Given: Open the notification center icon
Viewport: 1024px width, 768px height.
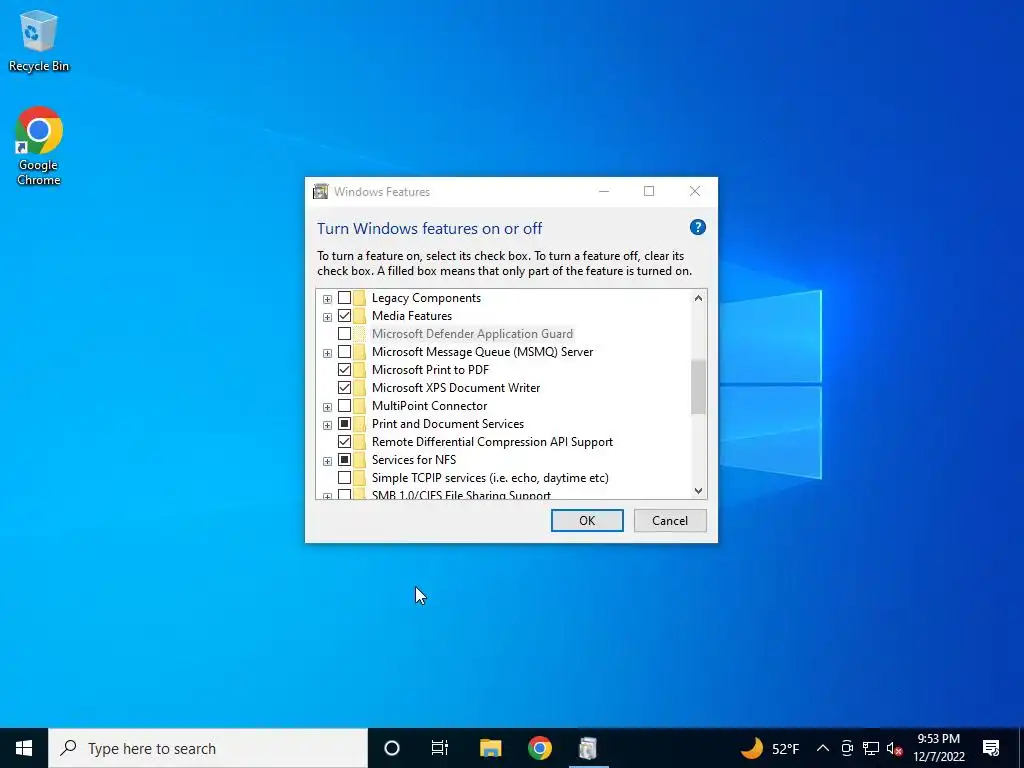Looking at the screenshot, I should point(991,748).
